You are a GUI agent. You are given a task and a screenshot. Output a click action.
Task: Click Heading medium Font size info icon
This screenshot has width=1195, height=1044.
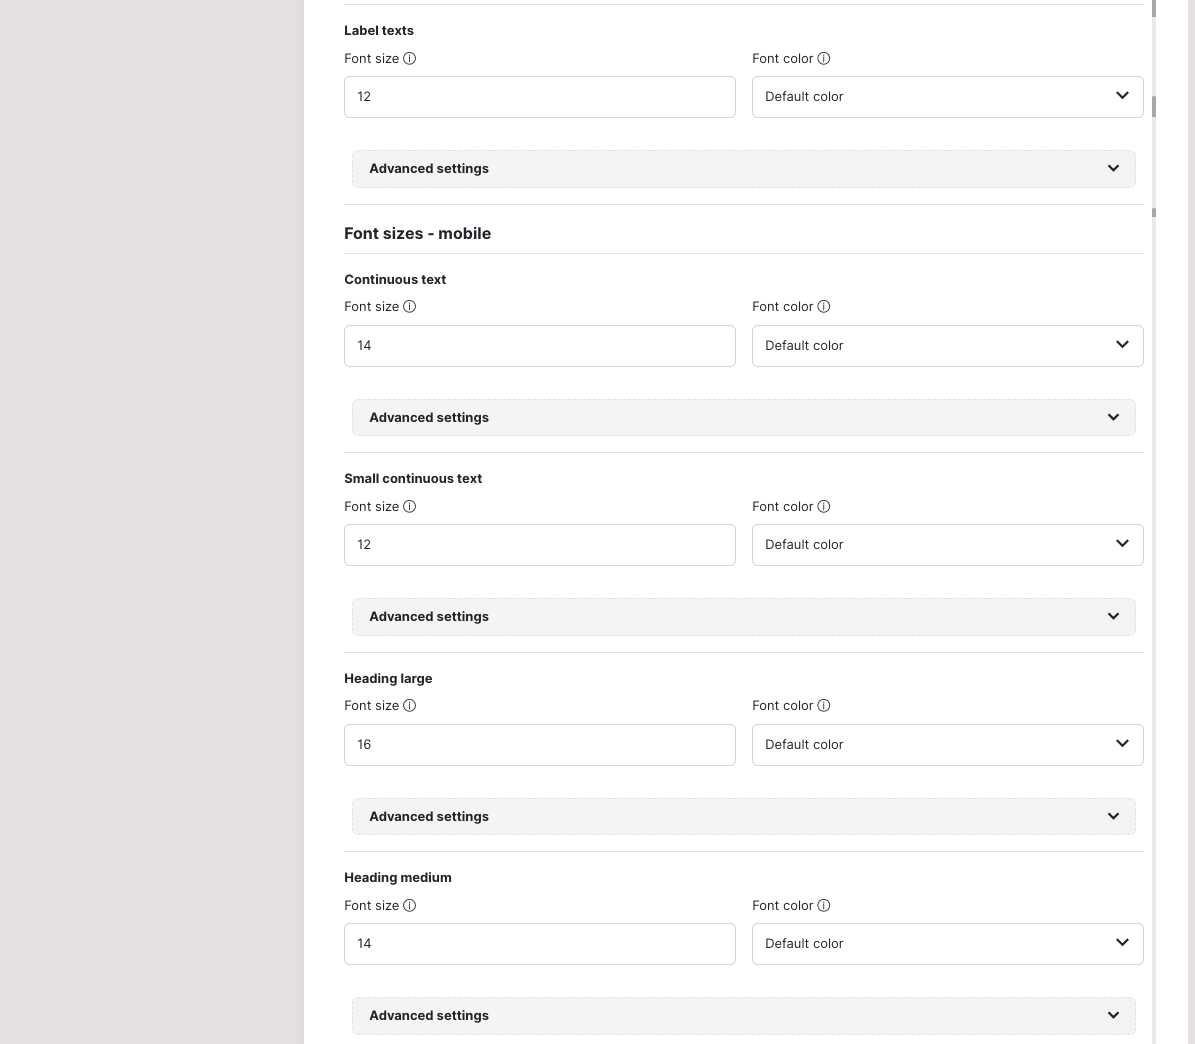click(409, 906)
